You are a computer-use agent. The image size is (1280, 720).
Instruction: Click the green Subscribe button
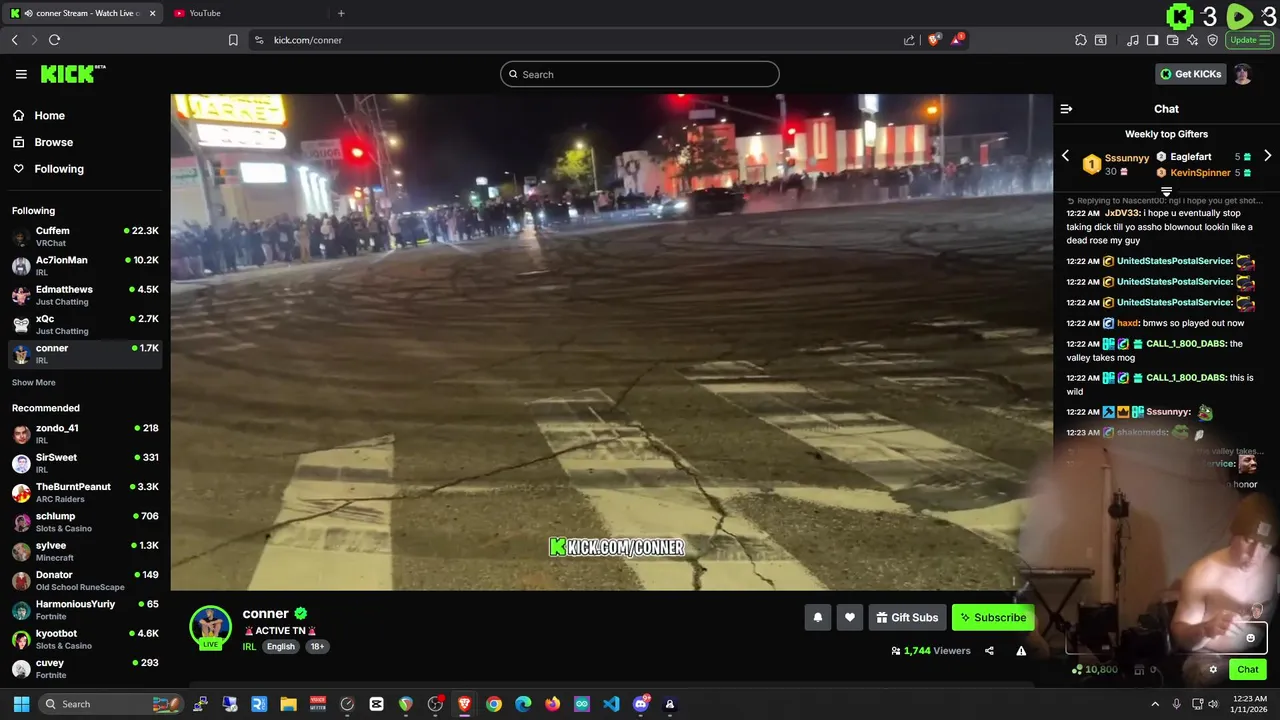pos(993,618)
